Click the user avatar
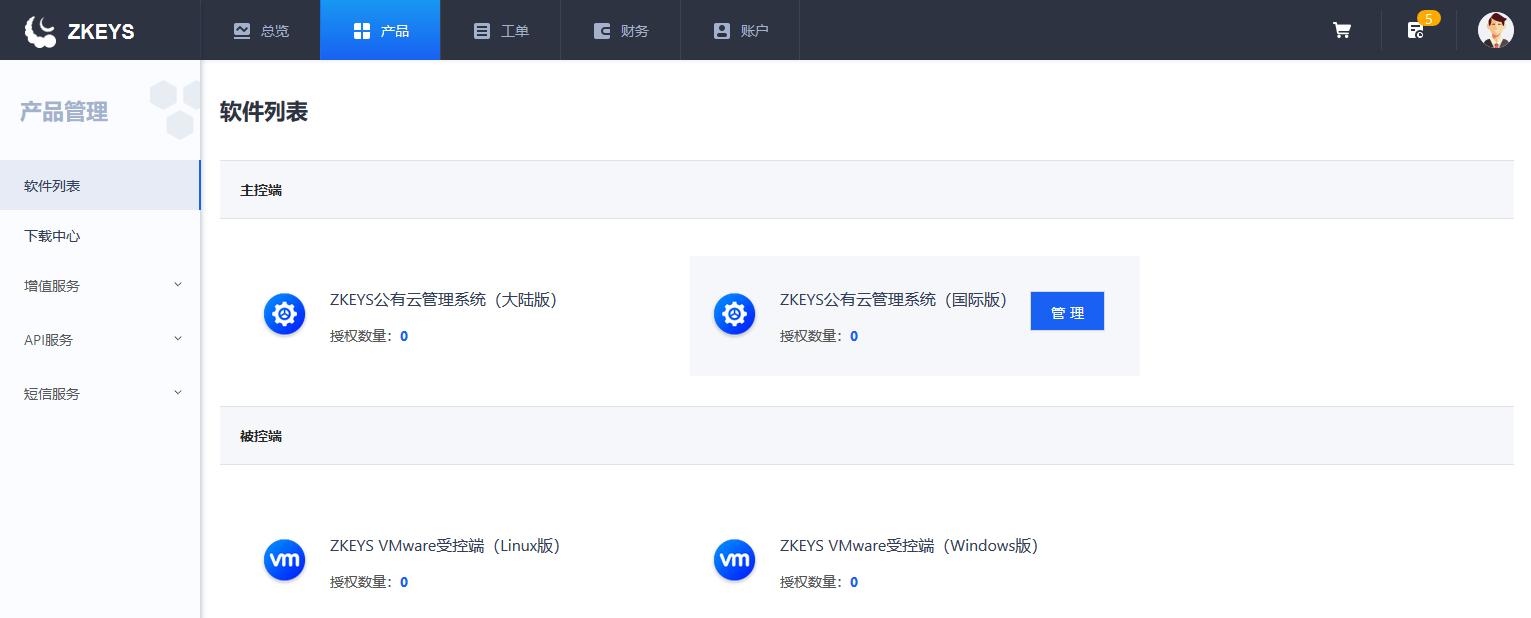The image size is (1531, 618). click(1495, 30)
